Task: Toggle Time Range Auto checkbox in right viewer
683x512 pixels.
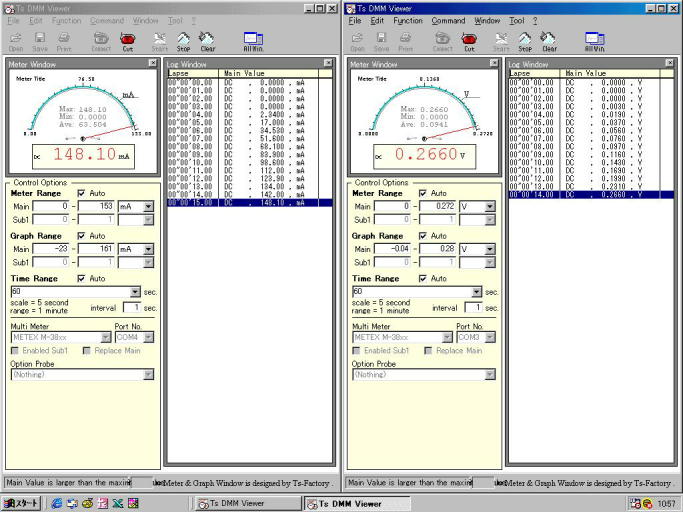Action: (423, 278)
